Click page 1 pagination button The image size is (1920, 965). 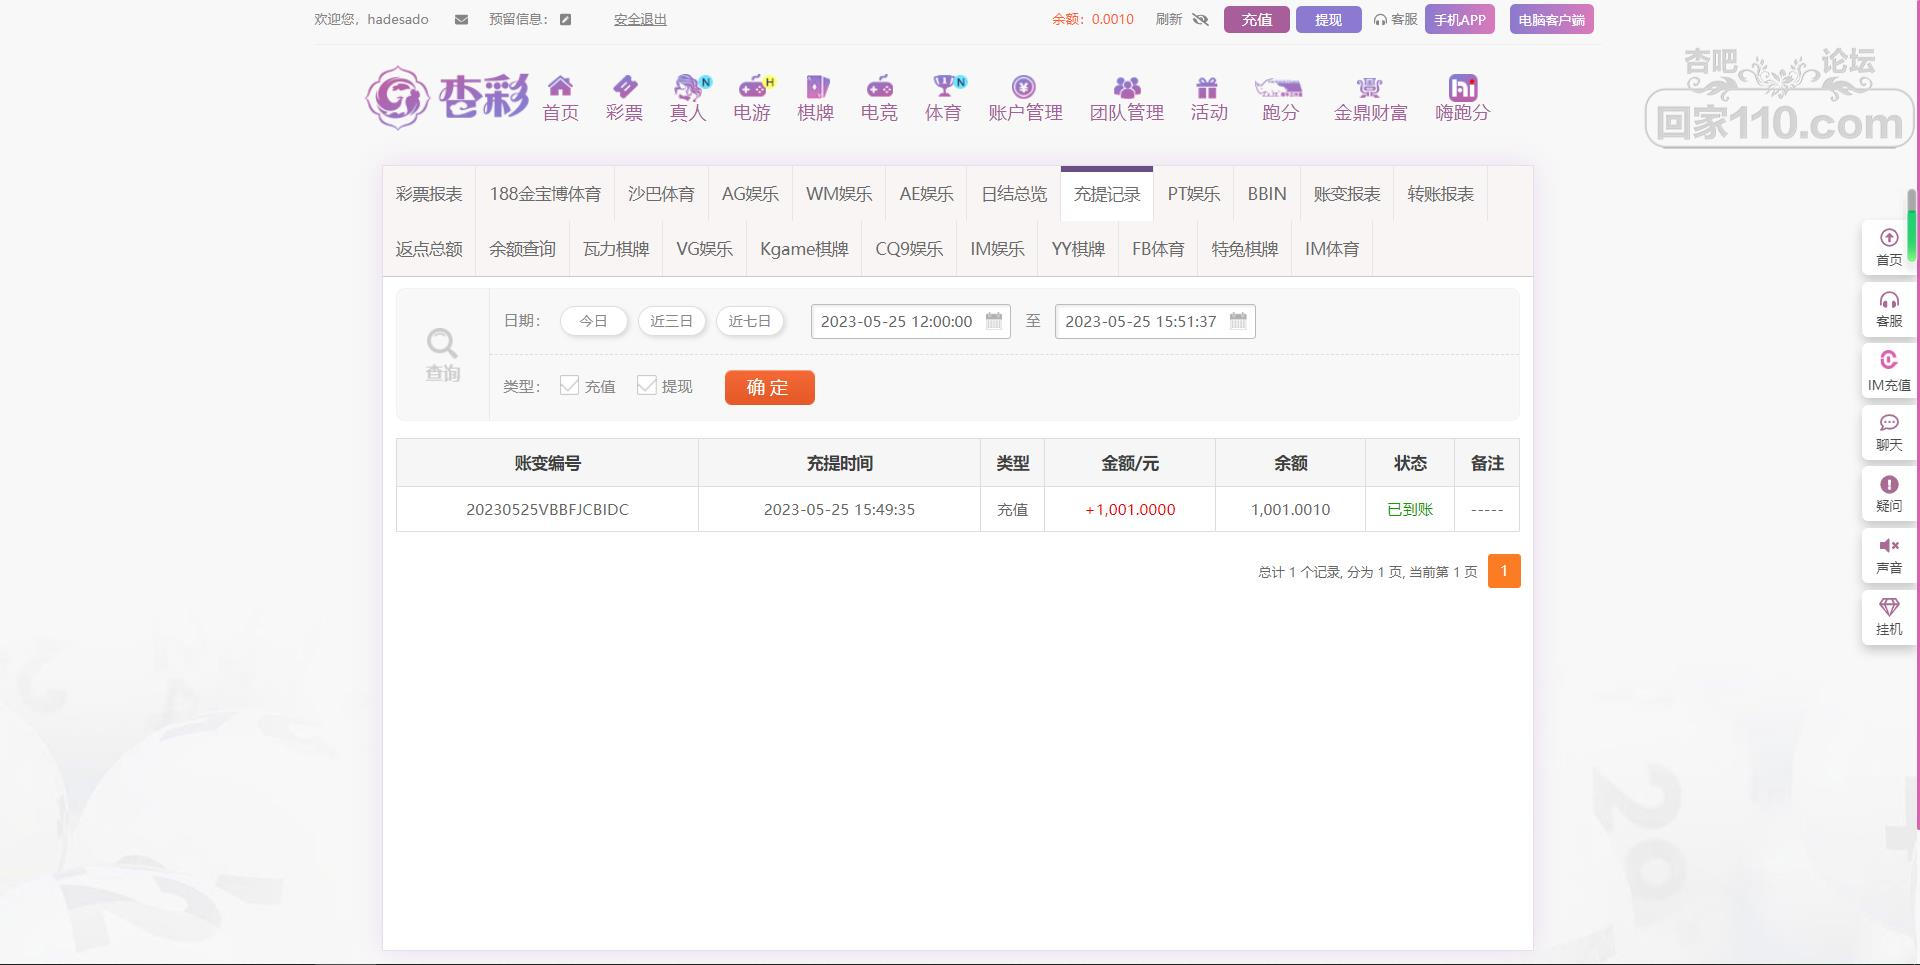[x=1503, y=571]
